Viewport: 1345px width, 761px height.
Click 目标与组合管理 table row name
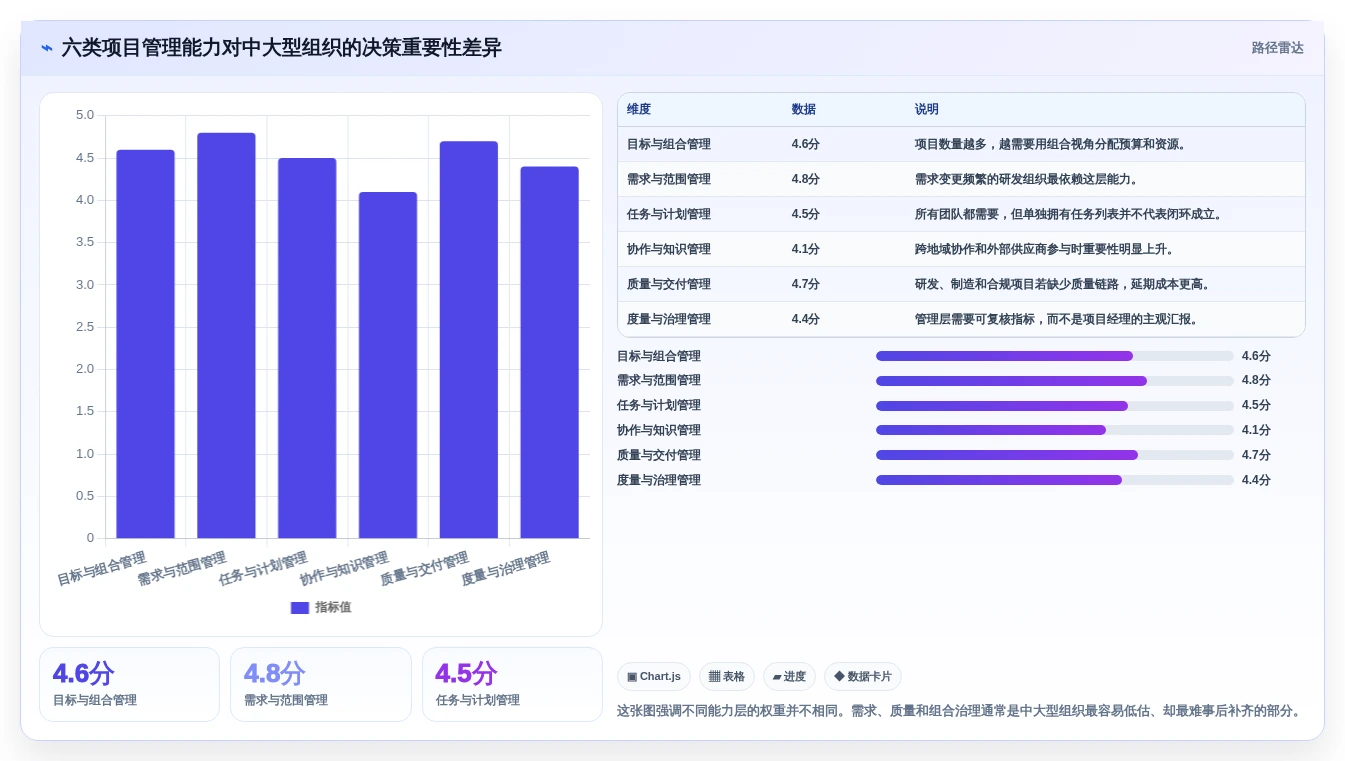point(669,144)
